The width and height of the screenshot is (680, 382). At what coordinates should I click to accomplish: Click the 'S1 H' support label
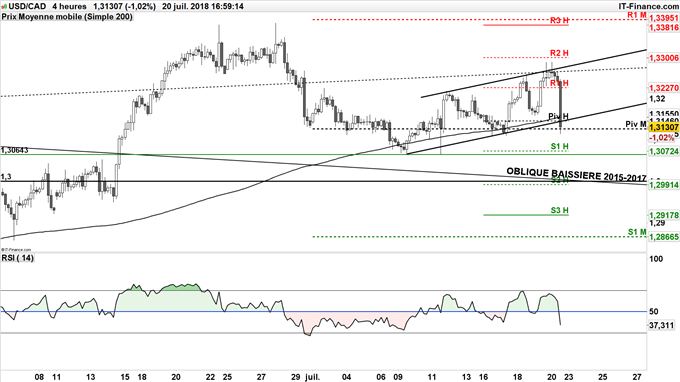(559, 147)
